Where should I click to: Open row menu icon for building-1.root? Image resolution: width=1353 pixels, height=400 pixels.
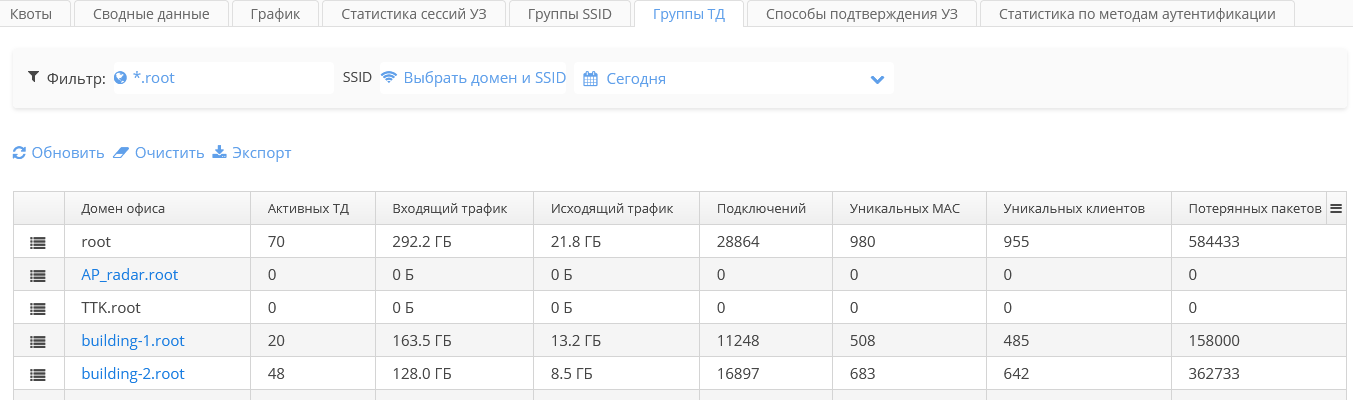tap(38, 341)
